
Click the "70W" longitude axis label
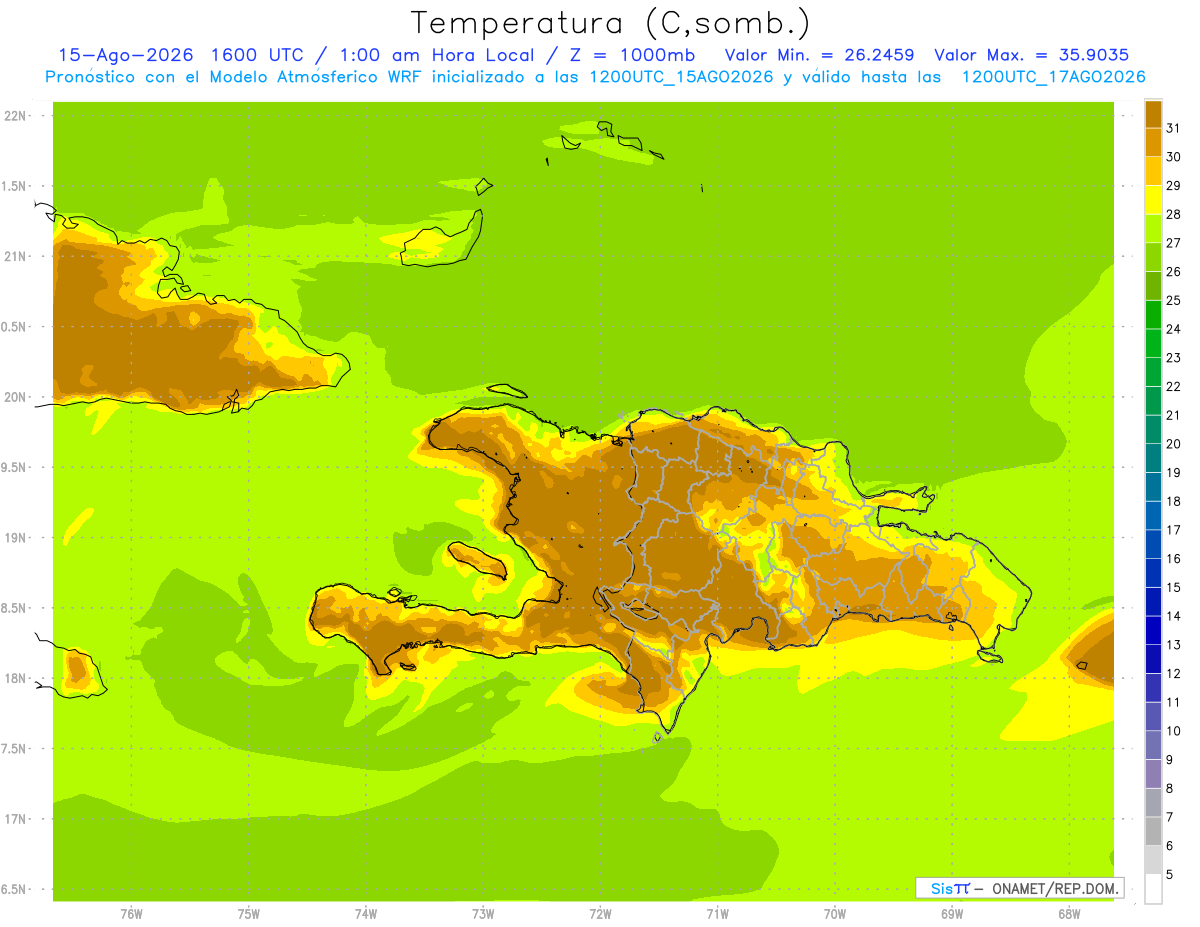pos(834,914)
